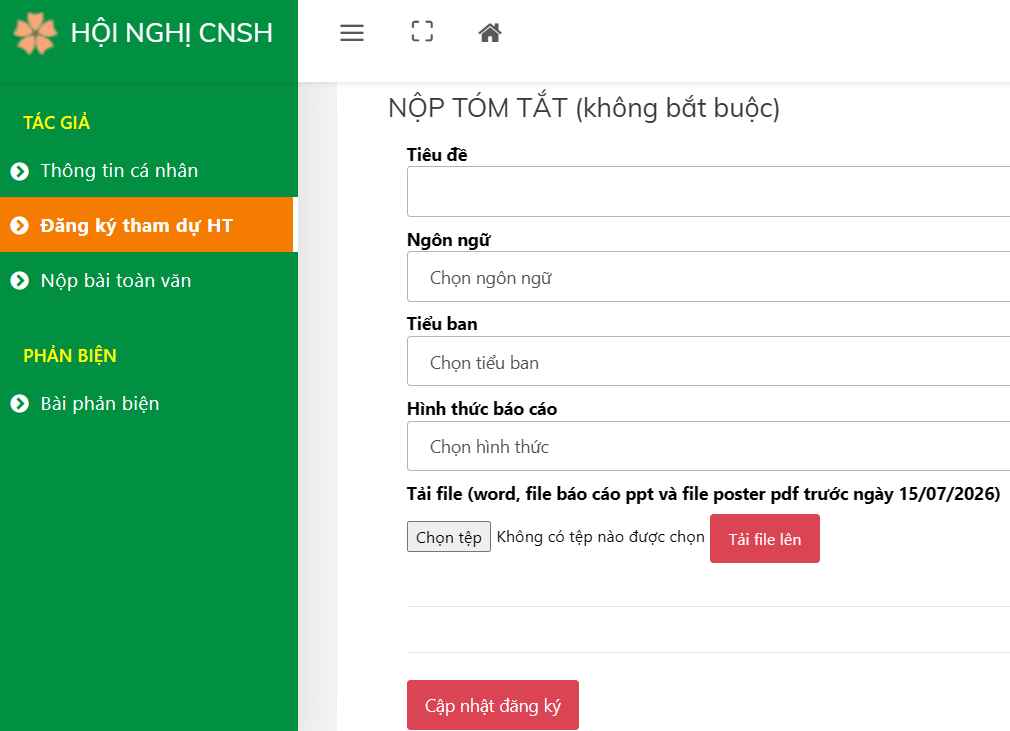This screenshot has height=731, width=1010.
Task: Click arrow icon beside Đăng ký tham dự HT
Action: click(x=19, y=226)
